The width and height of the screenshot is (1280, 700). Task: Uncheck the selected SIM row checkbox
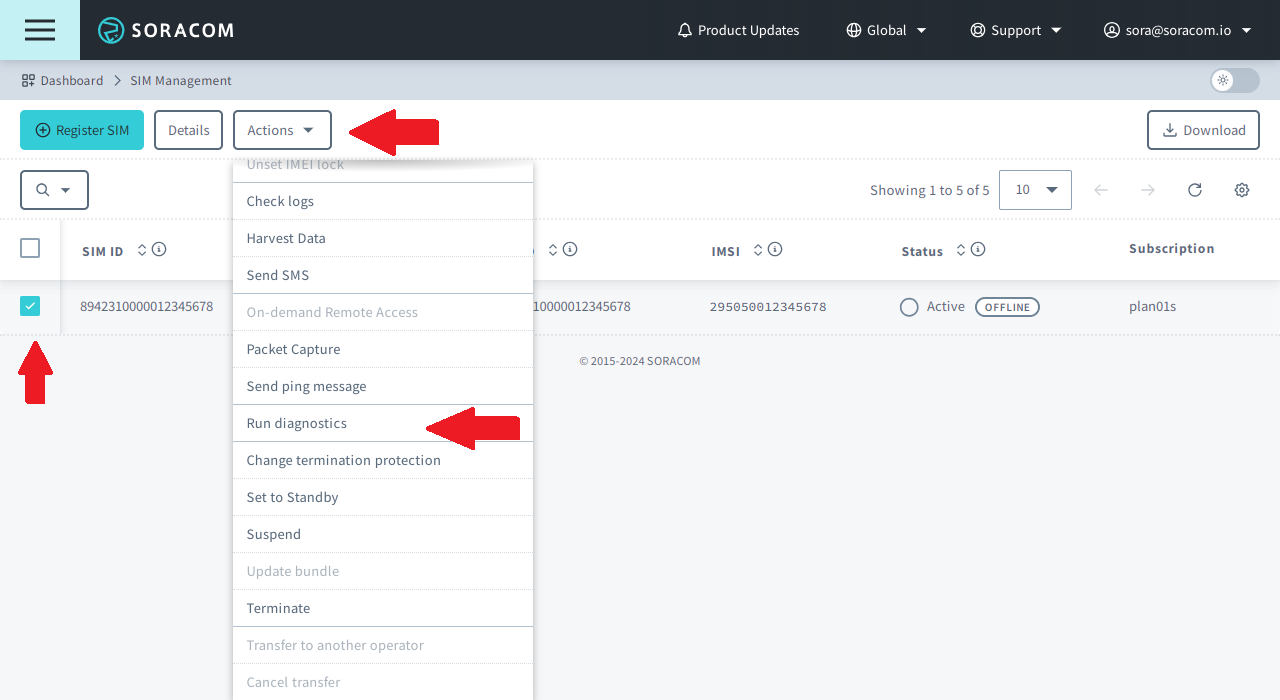click(30, 306)
